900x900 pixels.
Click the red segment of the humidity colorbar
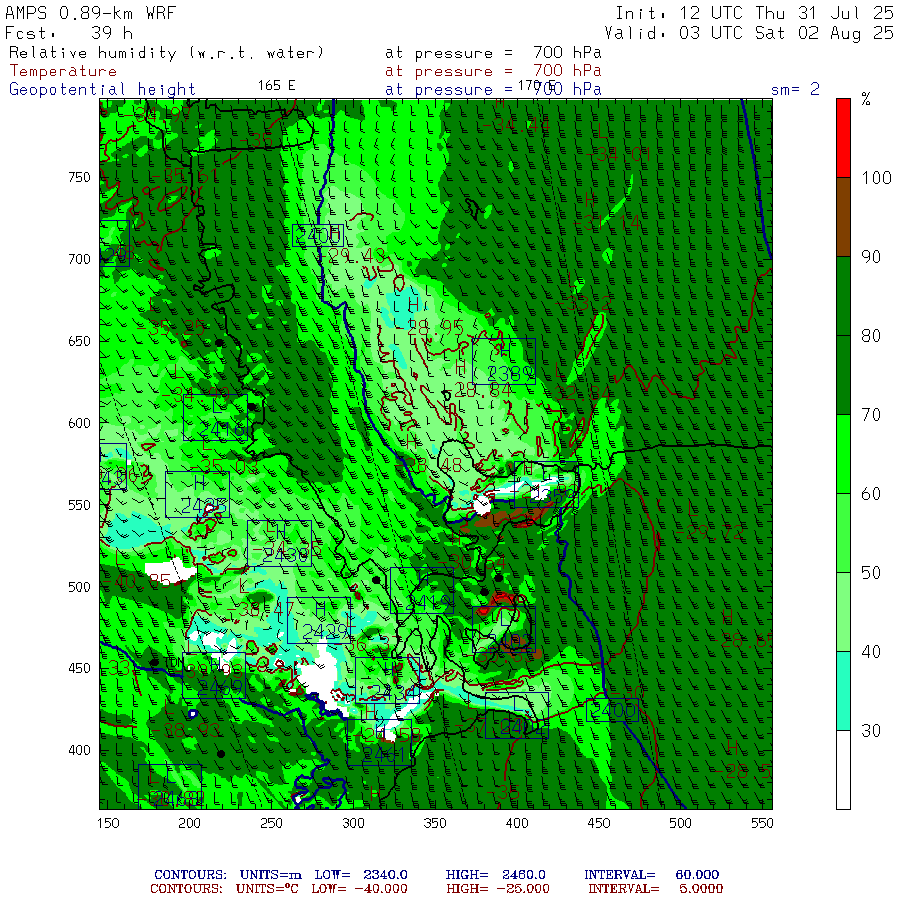[x=843, y=138]
